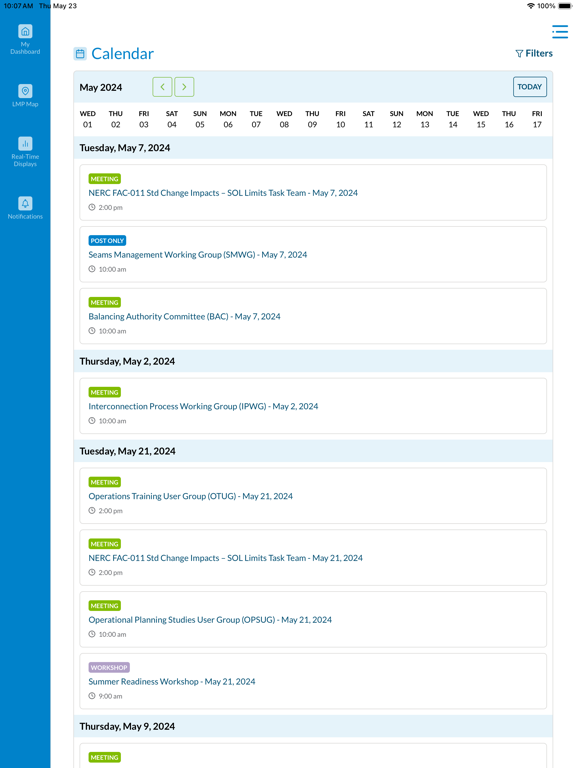
Task: Go to previous month with left chevron
Action: point(162,87)
